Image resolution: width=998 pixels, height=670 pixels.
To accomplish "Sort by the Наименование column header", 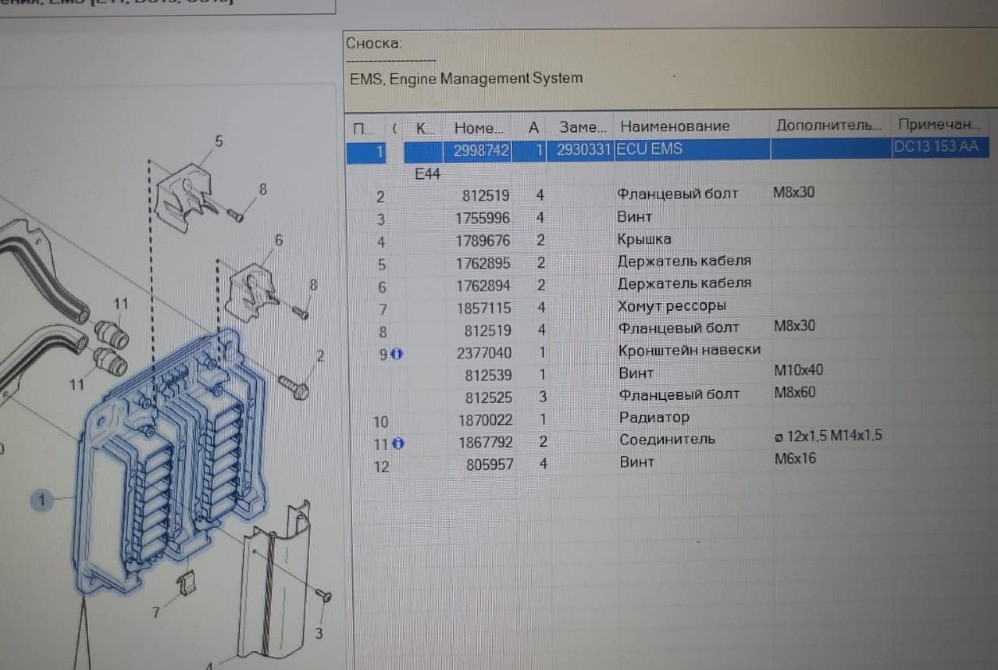I will (675, 126).
